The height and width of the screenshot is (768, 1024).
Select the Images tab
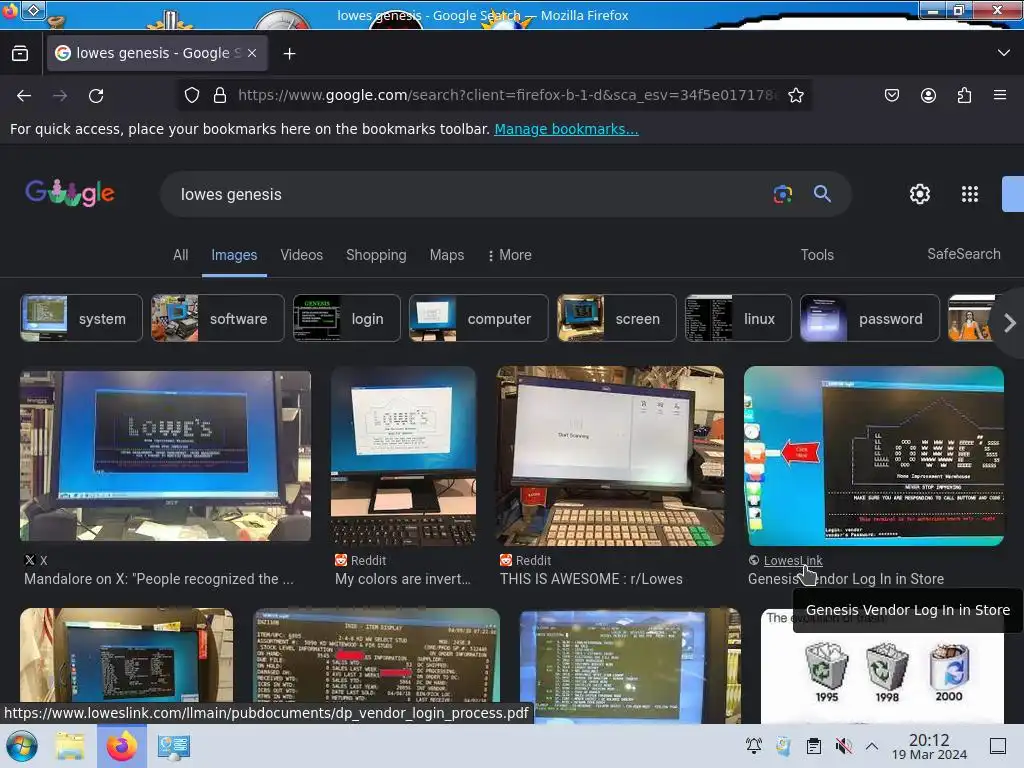pos(234,255)
